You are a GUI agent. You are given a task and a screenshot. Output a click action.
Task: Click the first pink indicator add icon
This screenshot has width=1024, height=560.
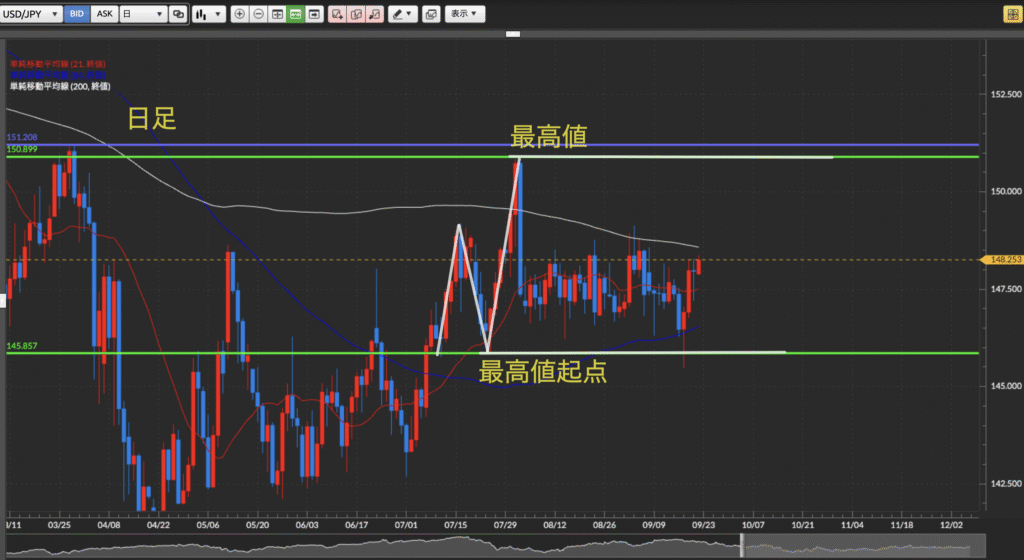coord(337,15)
